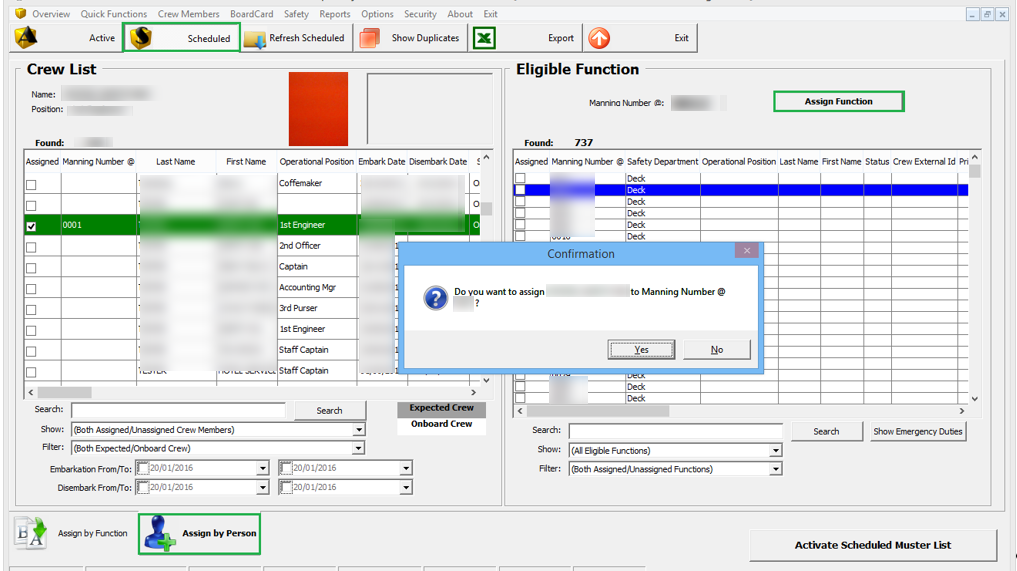Open Embarkation To date picker
1017x571 pixels.
point(406,468)
